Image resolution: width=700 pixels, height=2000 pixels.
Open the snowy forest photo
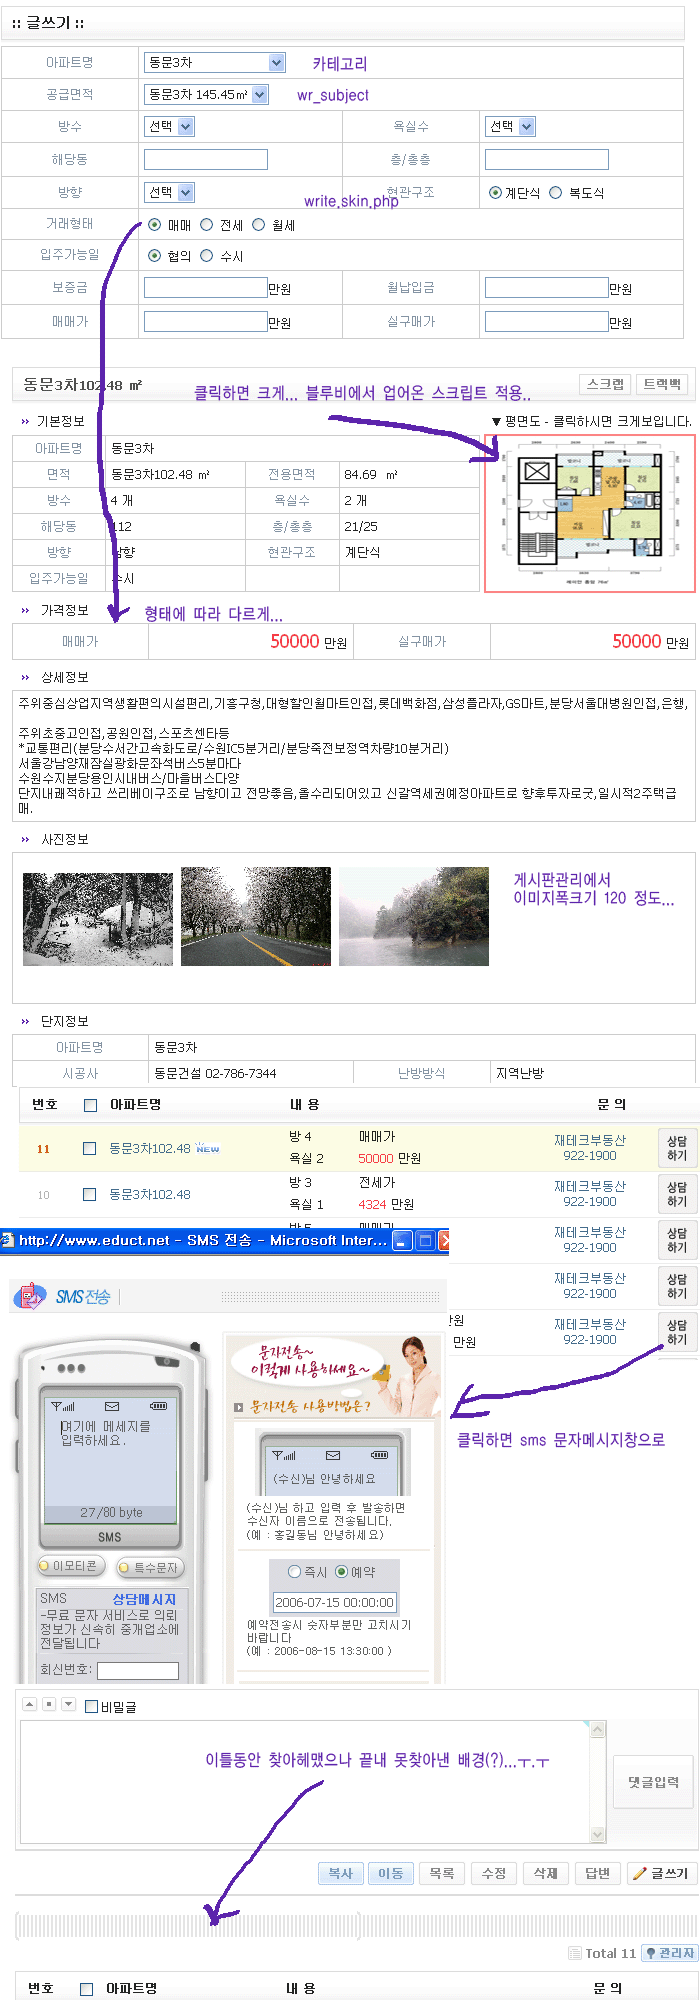[x=98, y=919]
